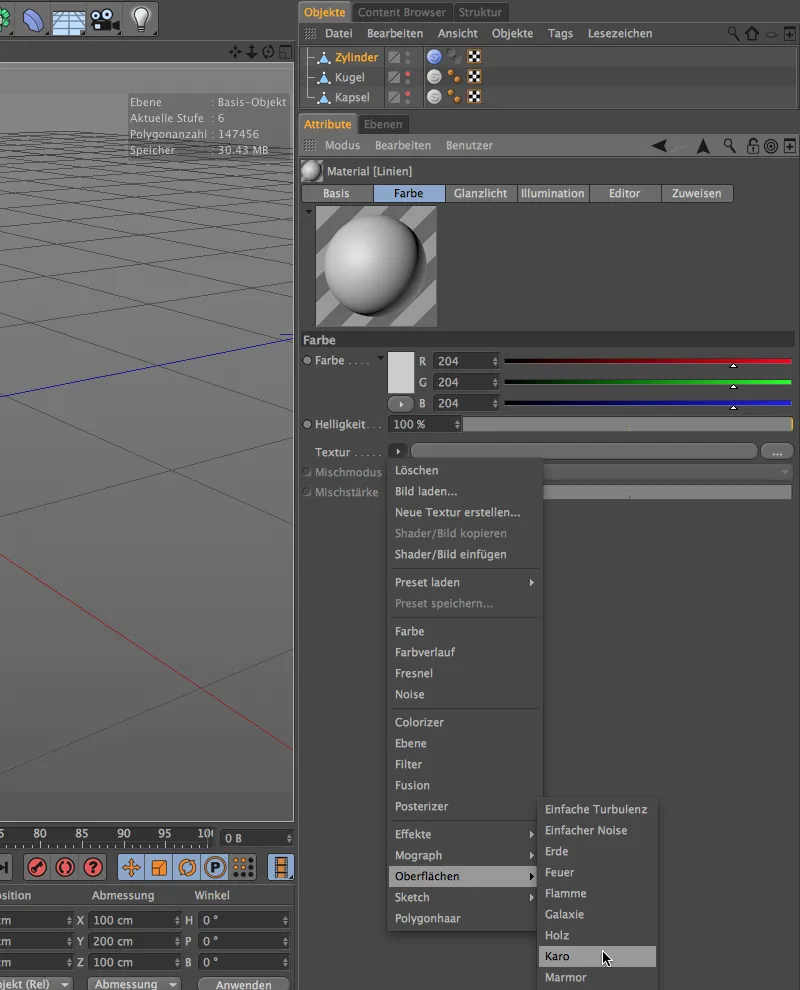
Task: Click the viewport zoom camera icon
Action: [251, 52]
